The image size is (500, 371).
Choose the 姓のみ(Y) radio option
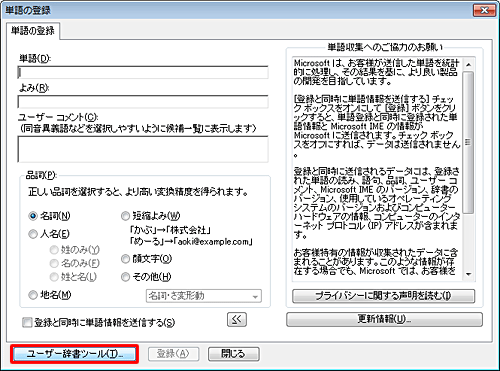click(54, 250)
